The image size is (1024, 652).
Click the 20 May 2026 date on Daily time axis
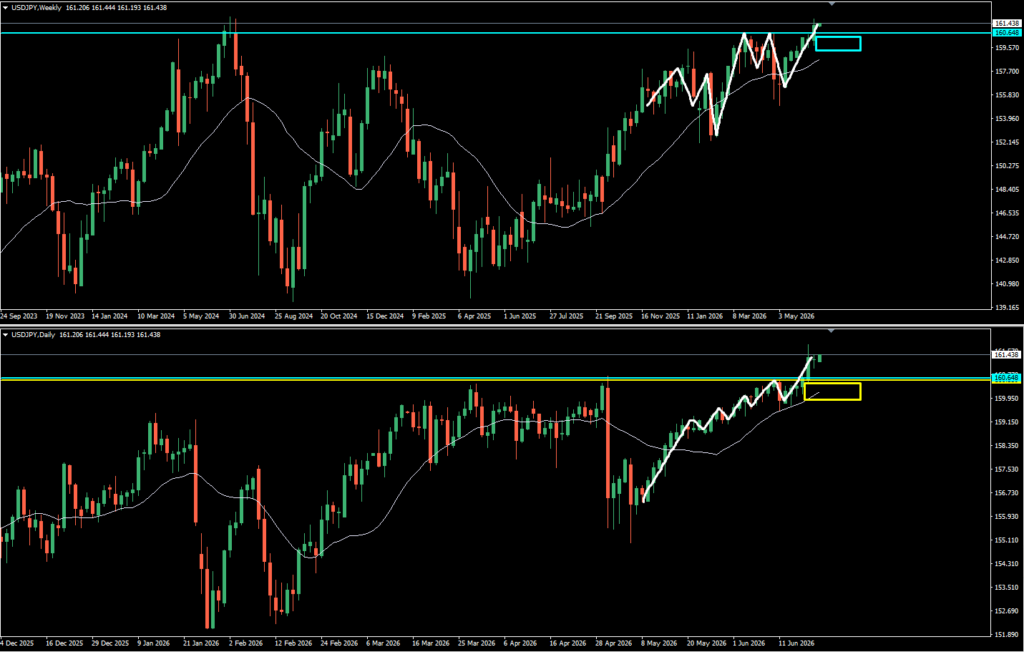click(x=705, y=643)
